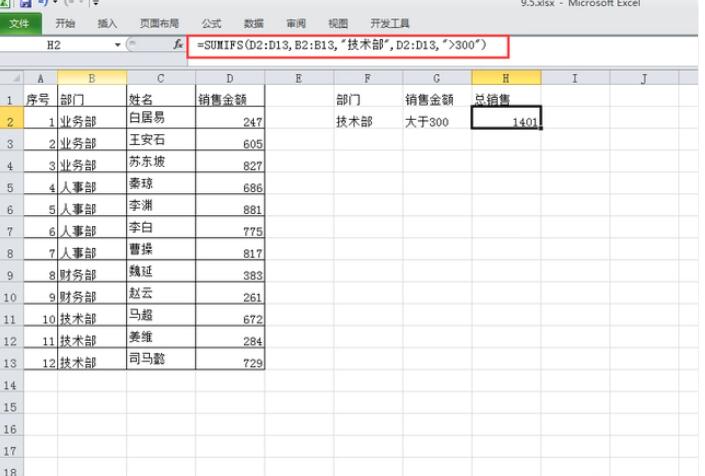Select cell H2 containing 1401
Viewport: 705px width, 476px height.
coord(506,120)
